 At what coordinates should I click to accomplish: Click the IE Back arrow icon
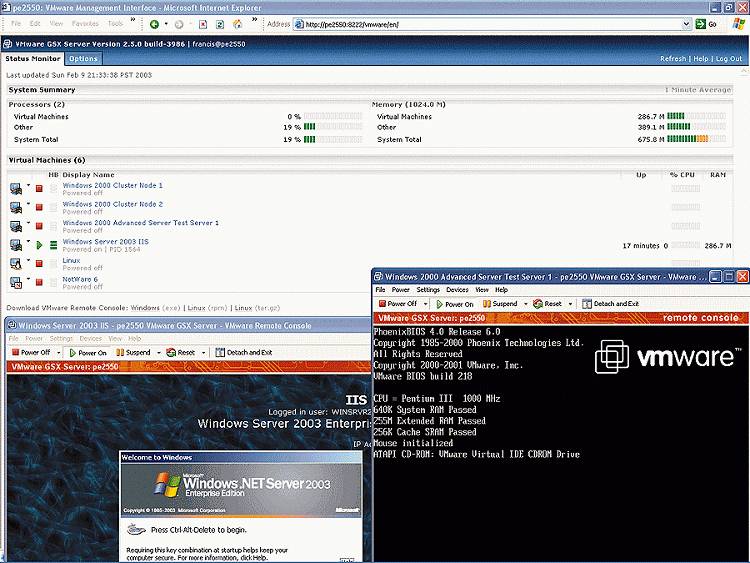tap(154, 24)
